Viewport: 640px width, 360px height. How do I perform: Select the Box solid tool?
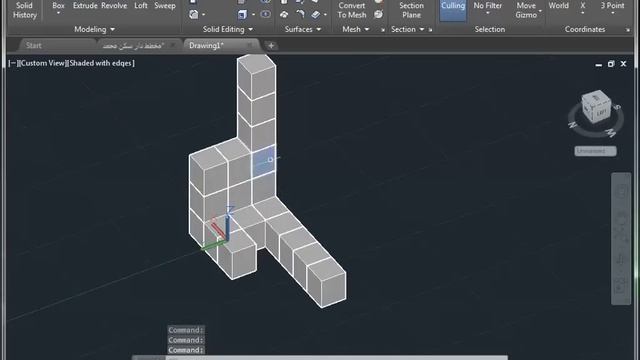click(58, 6)
